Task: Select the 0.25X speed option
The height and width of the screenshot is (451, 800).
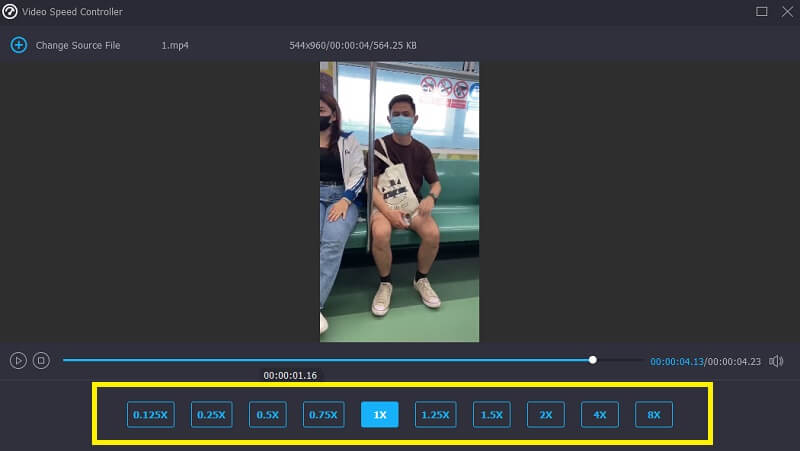Action: pyautogui.click(x=211, y=414)
